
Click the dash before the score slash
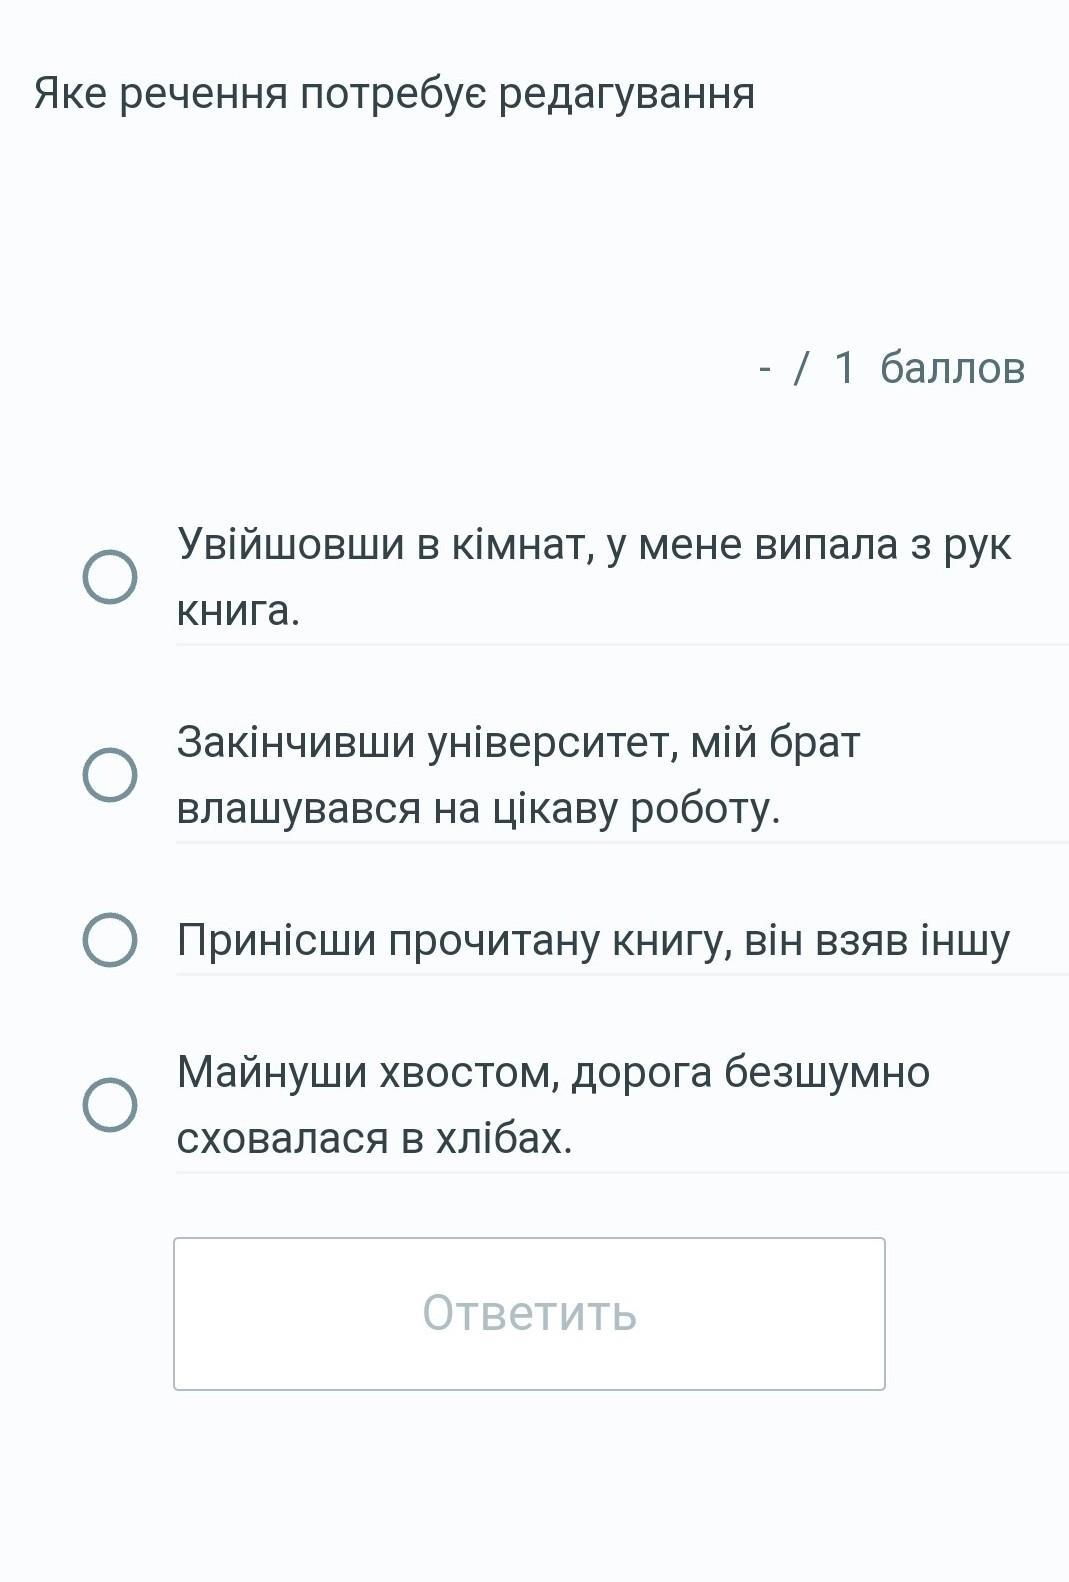coord(765,370)
